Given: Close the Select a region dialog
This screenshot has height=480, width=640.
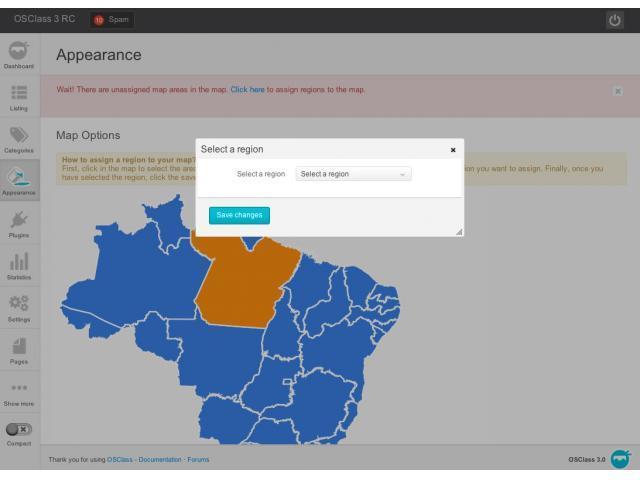Looking at the screenshot, I should coord(453,150).
